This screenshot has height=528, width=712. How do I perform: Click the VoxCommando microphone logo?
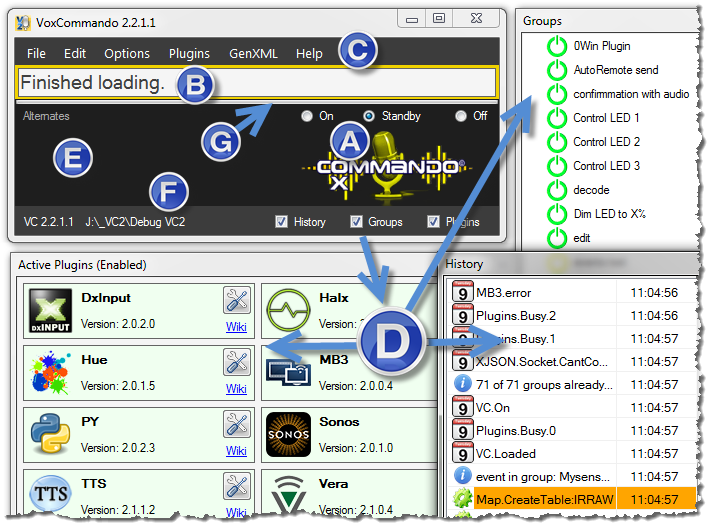(387, 166)
